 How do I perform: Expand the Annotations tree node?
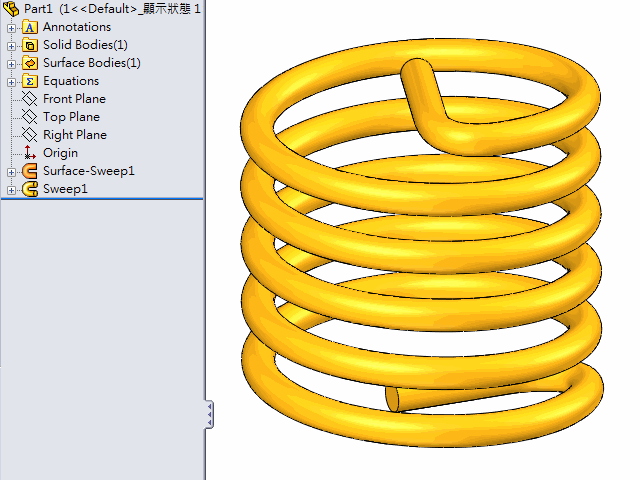click(11, 28)
